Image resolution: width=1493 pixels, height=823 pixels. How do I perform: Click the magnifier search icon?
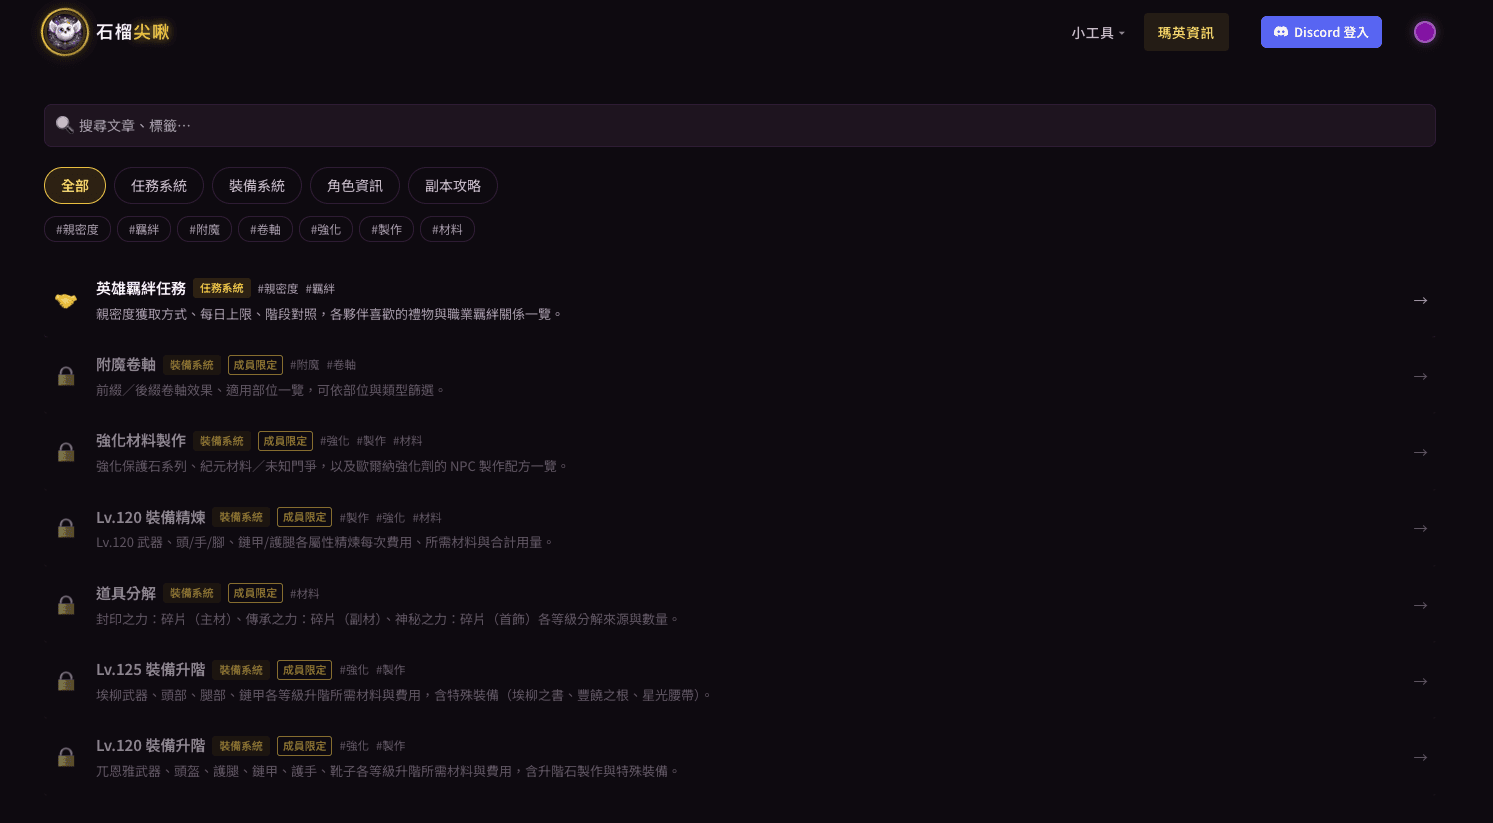click(64, 125)
